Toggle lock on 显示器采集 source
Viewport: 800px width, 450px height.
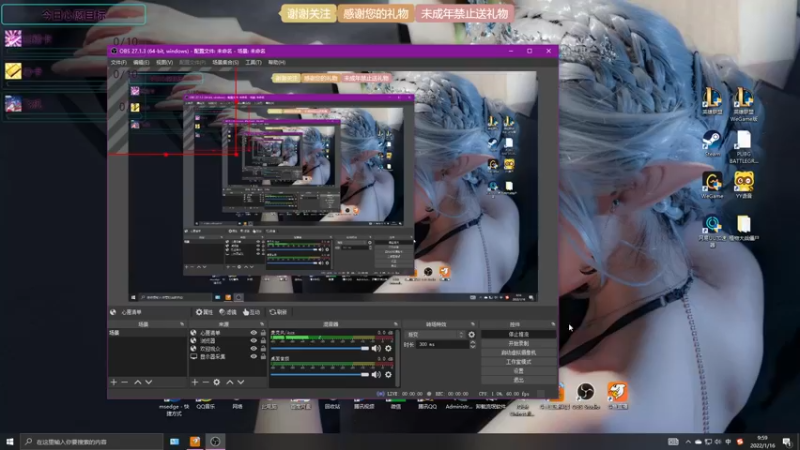tap(263, 357)
